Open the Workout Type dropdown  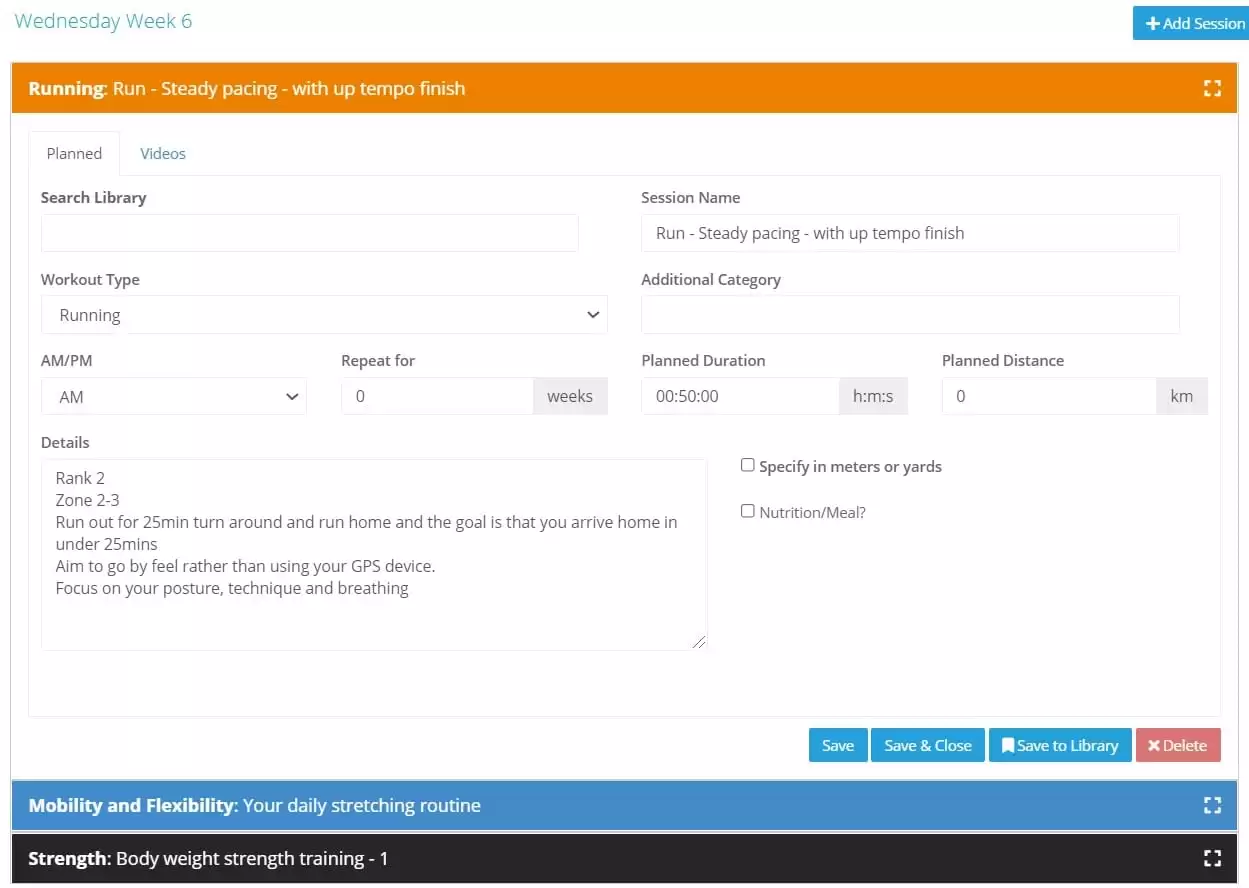tap(324, 315)
